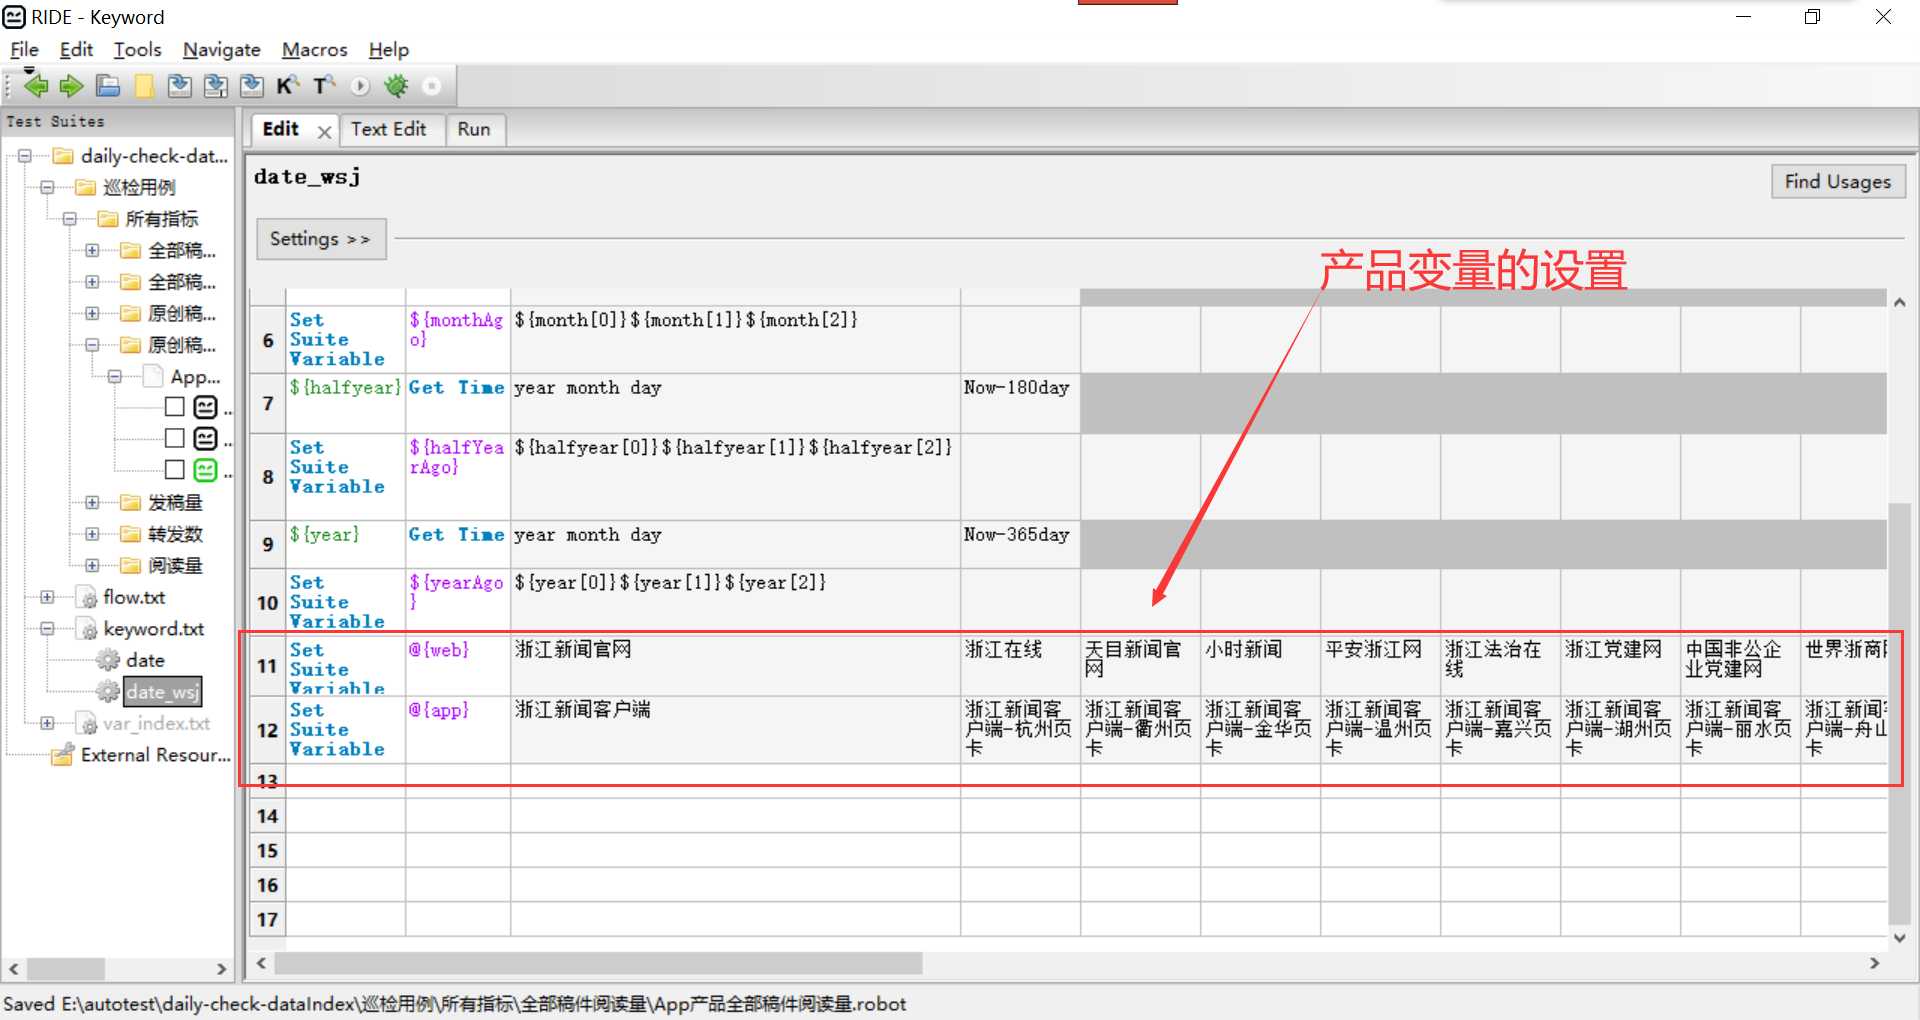Tick the first test checkbox under App
Image resolution: width=1920 pixels, height=1020 pixels.
[x=175, y=407]
